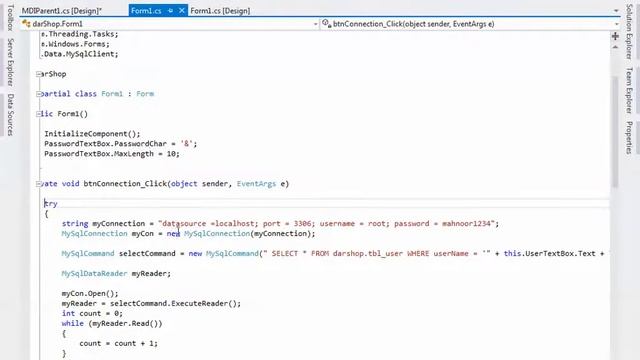Screen dimensions: 640x360
Task: Click the int count = 0; line
Action: [92, 313]
